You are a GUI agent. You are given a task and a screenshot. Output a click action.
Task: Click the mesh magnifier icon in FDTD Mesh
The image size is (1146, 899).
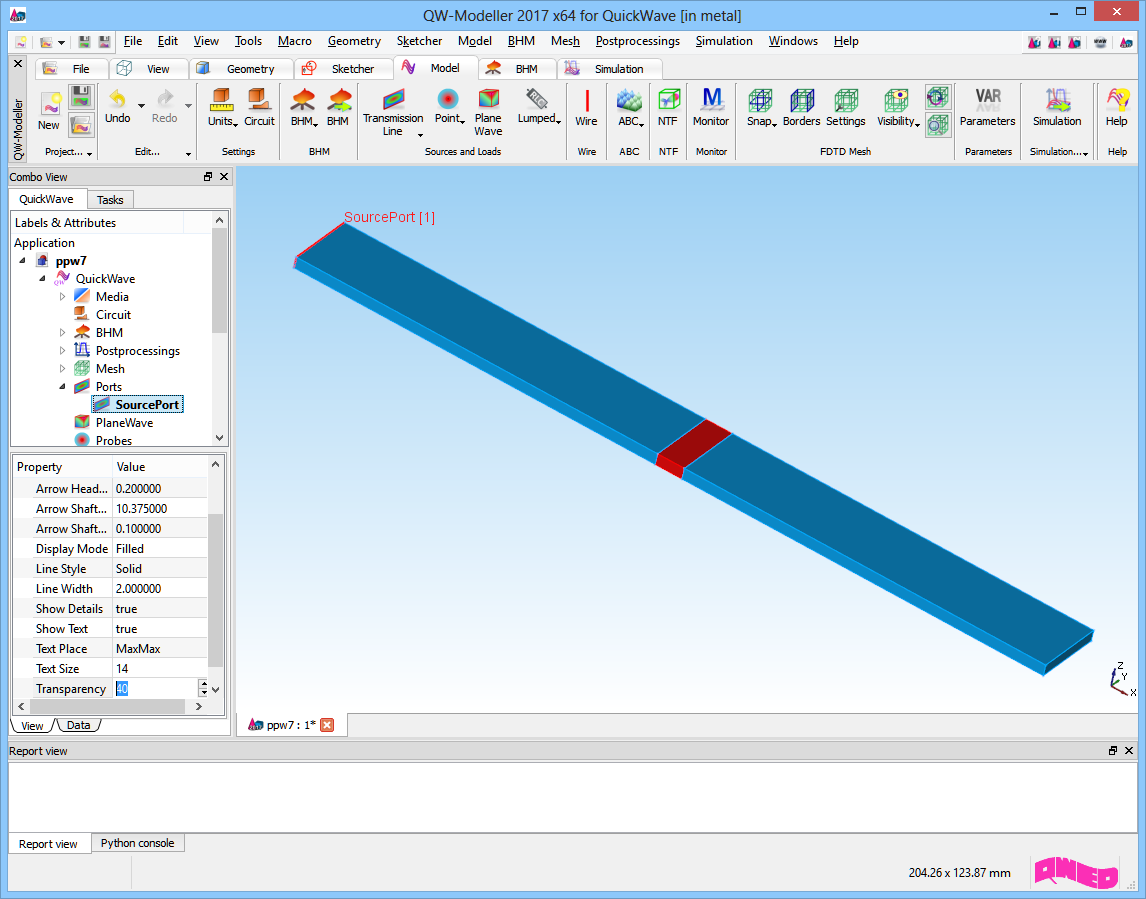tap(937, 125)
